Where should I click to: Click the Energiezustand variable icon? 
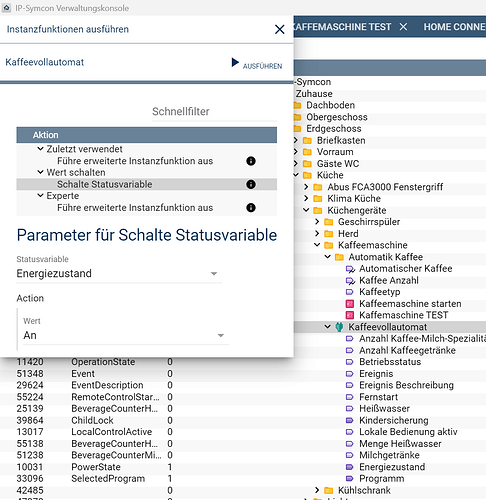[x=349, y=467]
